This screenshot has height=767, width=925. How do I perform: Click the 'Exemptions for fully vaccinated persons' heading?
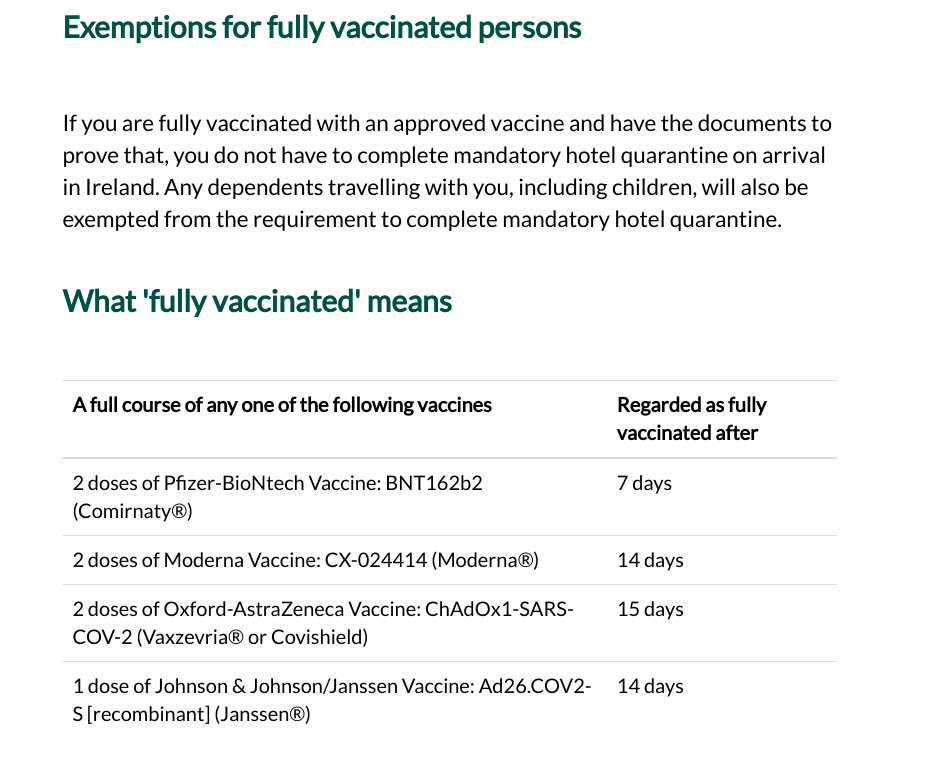point(322,27)
